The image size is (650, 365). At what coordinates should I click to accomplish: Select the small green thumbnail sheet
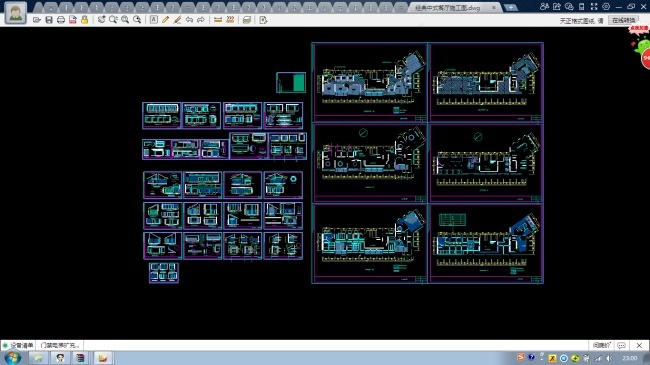[x=291, y=82]
